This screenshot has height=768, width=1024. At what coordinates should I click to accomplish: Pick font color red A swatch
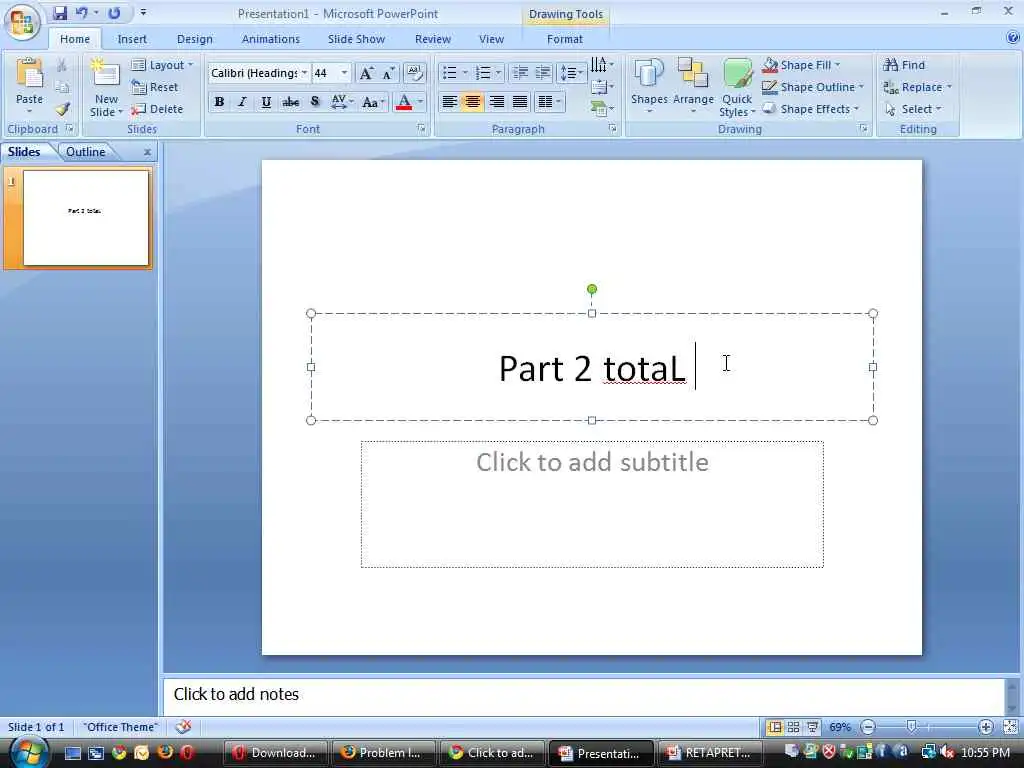[x=404, y=102]
